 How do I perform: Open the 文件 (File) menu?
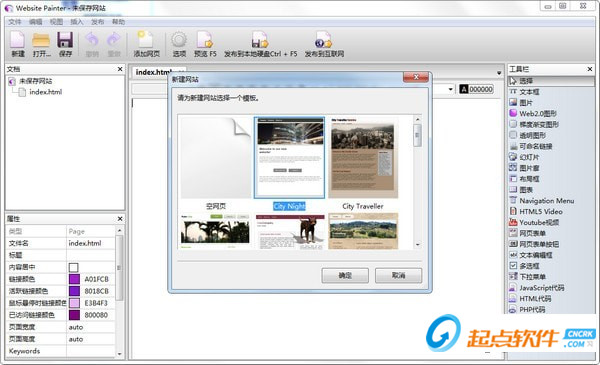[15, 22]
